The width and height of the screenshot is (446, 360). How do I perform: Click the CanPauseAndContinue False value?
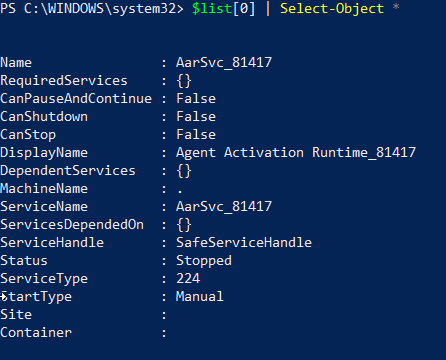[x=196, y=99]
